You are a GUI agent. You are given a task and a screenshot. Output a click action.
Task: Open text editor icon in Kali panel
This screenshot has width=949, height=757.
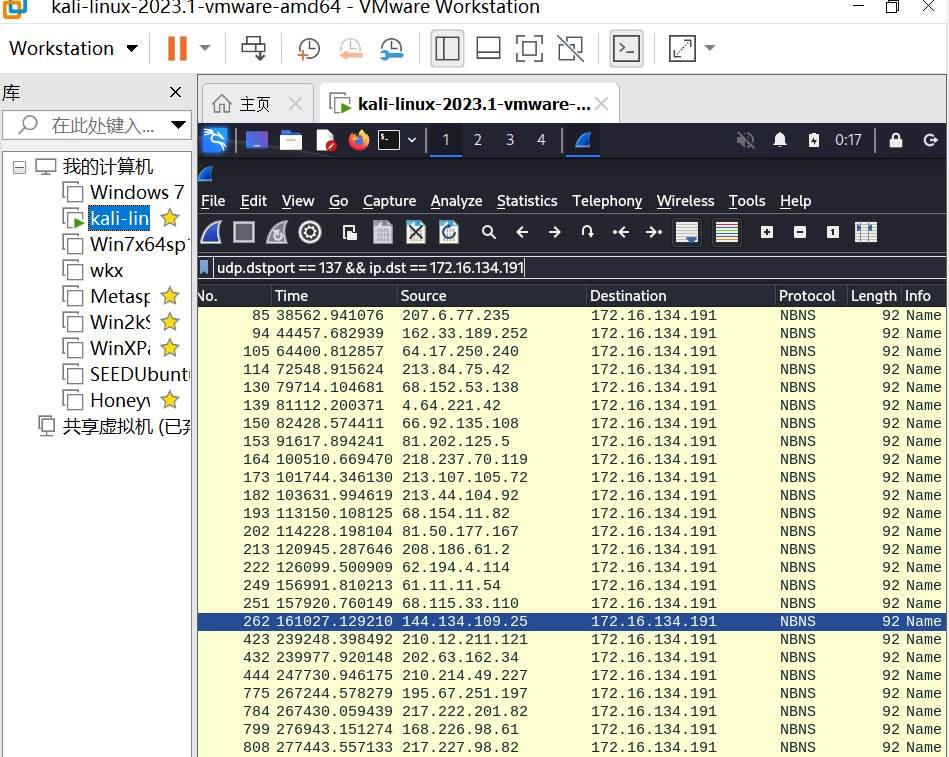(326, 140)
